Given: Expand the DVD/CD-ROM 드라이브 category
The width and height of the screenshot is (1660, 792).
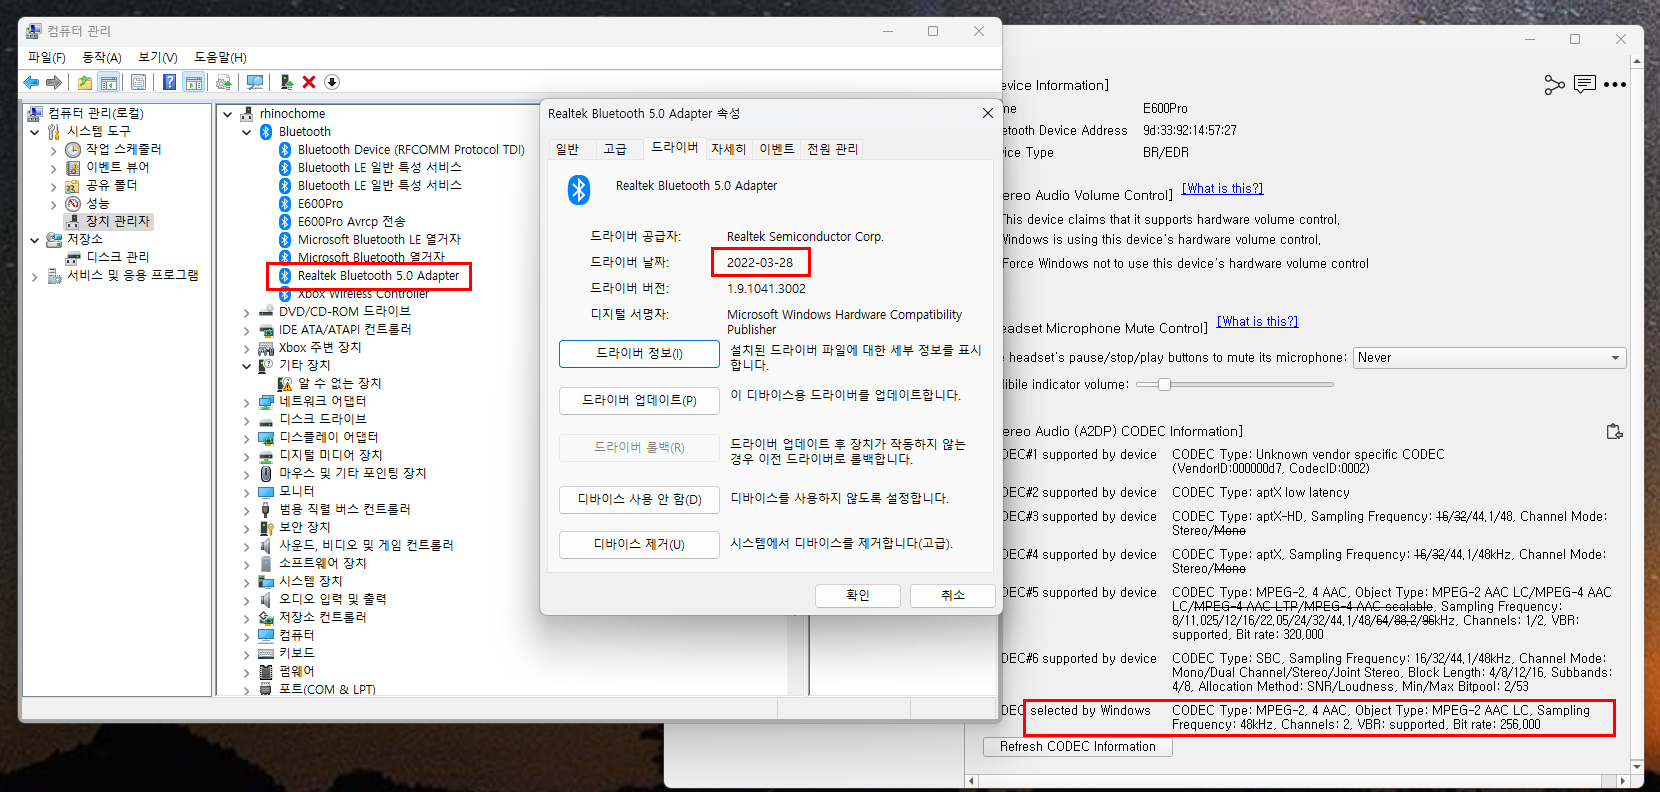Looking at the screenshot, I should pos(247,313).
